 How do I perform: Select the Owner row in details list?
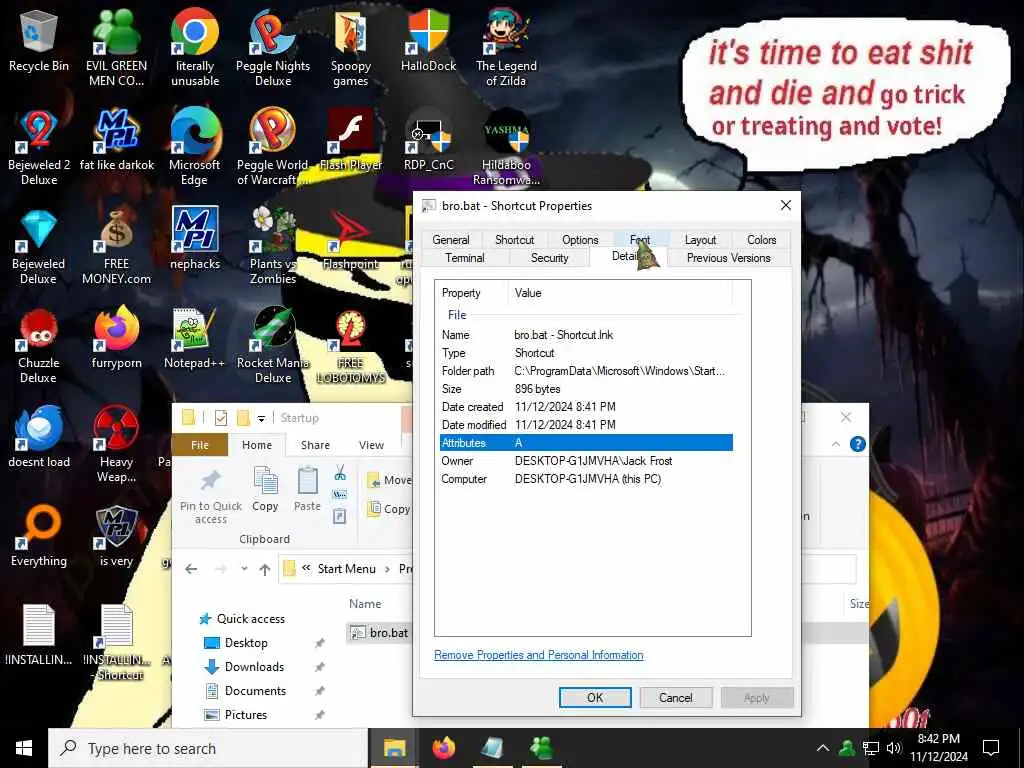(x=586, y=461)
